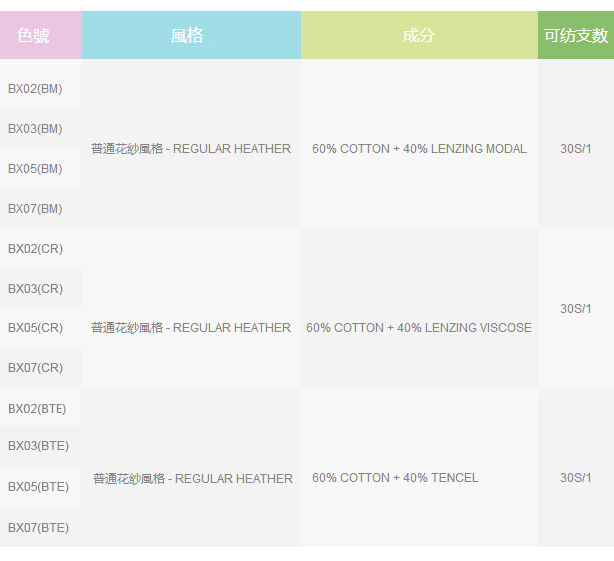Click the 可紡支數 column header
This screenshot has width=614, height=561.
[x=575, y=36]
